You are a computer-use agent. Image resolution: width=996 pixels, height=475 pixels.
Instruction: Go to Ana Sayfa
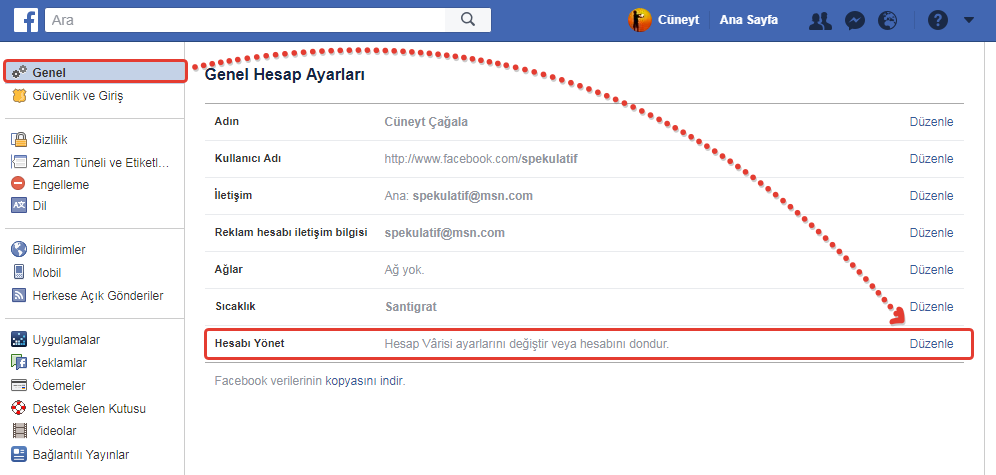[748, 20]
